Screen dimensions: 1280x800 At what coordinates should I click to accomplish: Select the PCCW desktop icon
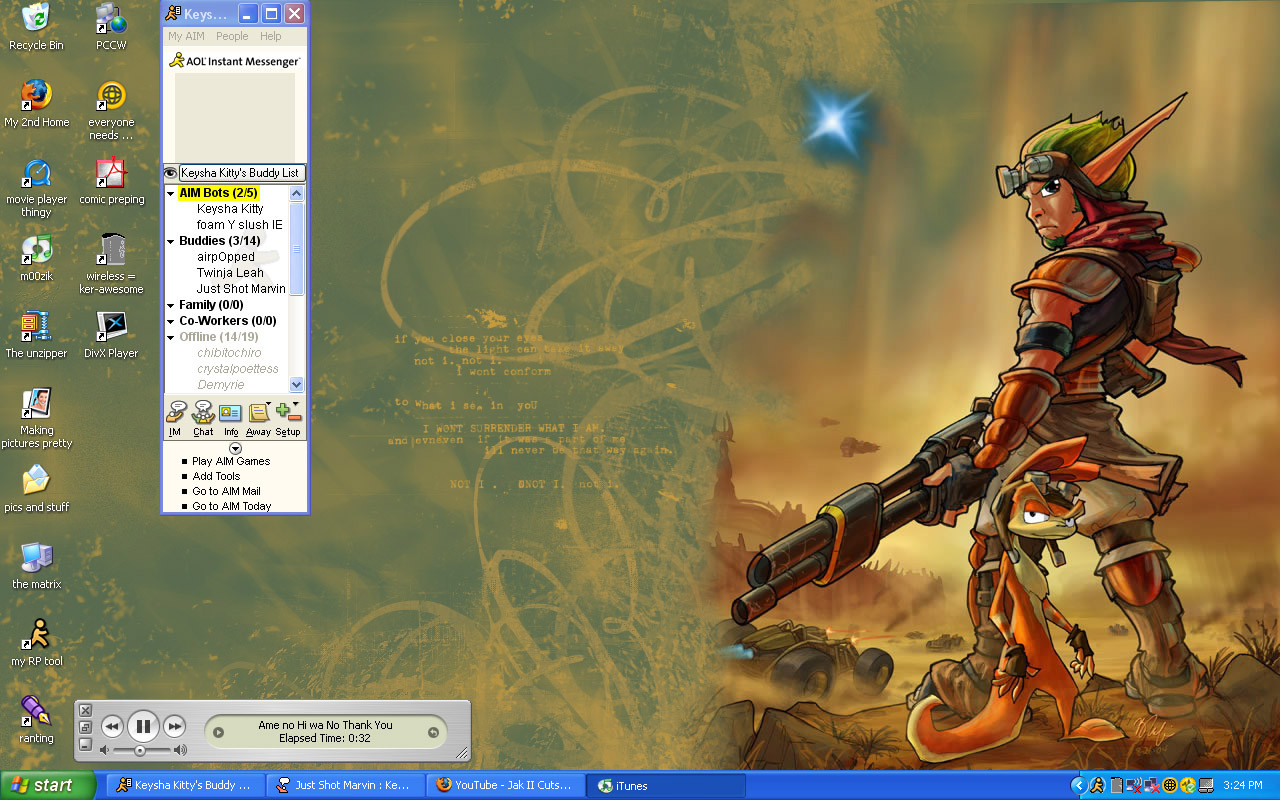(x=111, y=27)
